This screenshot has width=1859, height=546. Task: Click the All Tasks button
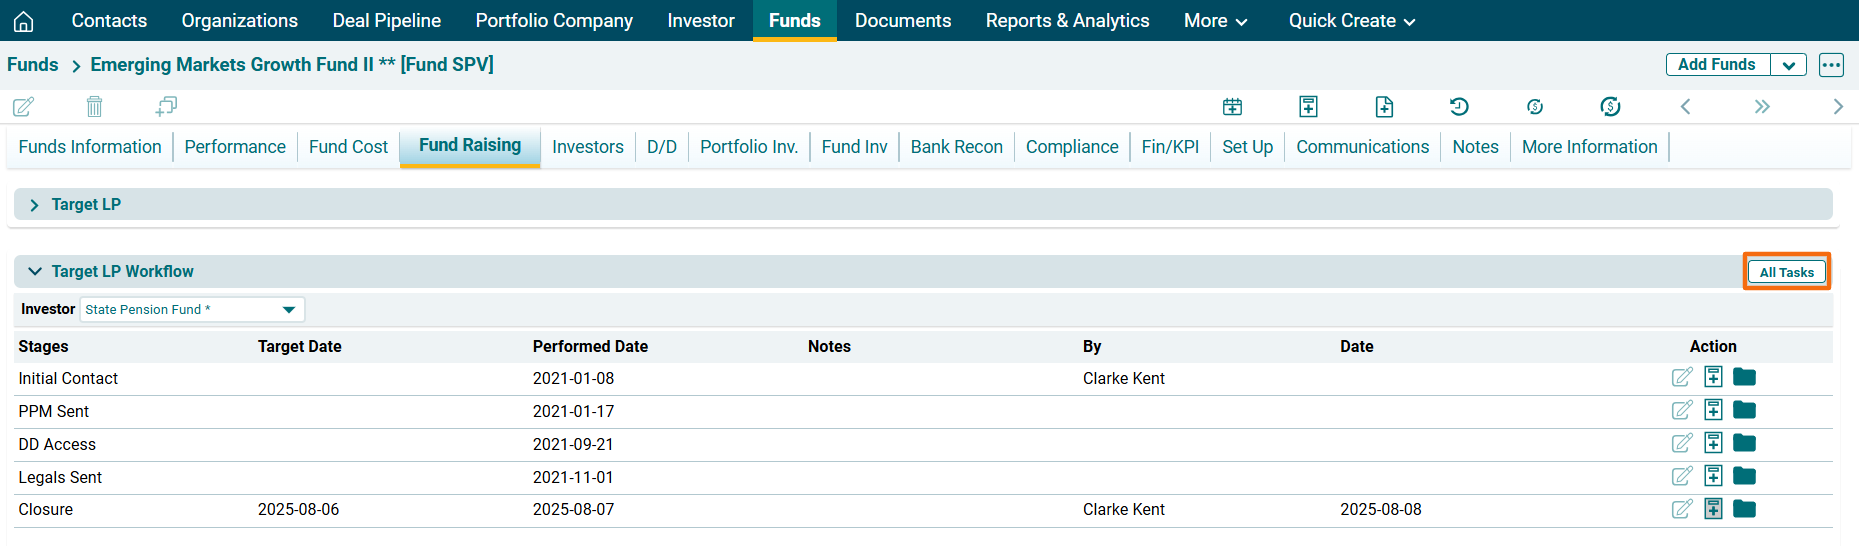(x=1786, y=272)
